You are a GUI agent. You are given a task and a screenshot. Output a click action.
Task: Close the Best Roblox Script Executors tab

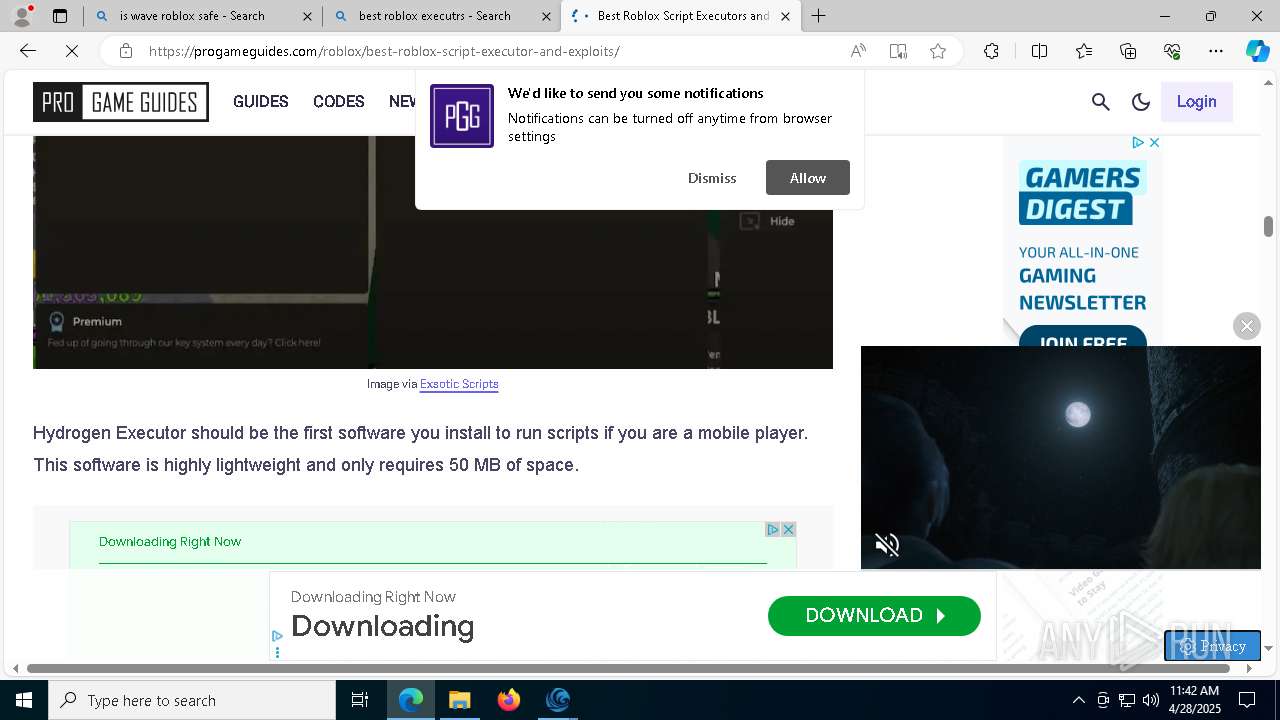(x=785, y=16)
